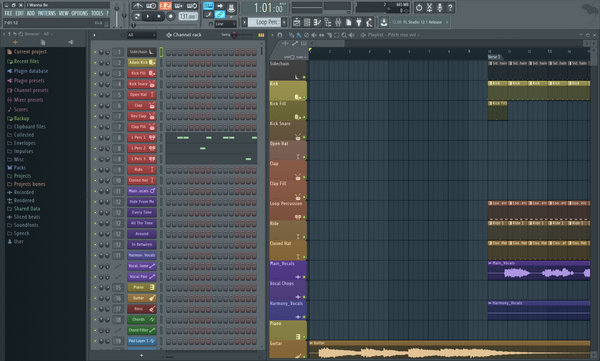The width and height of the screenshot is (600, 361).
Task: Mute the Clap channel green LED
Action: (95, 105)
